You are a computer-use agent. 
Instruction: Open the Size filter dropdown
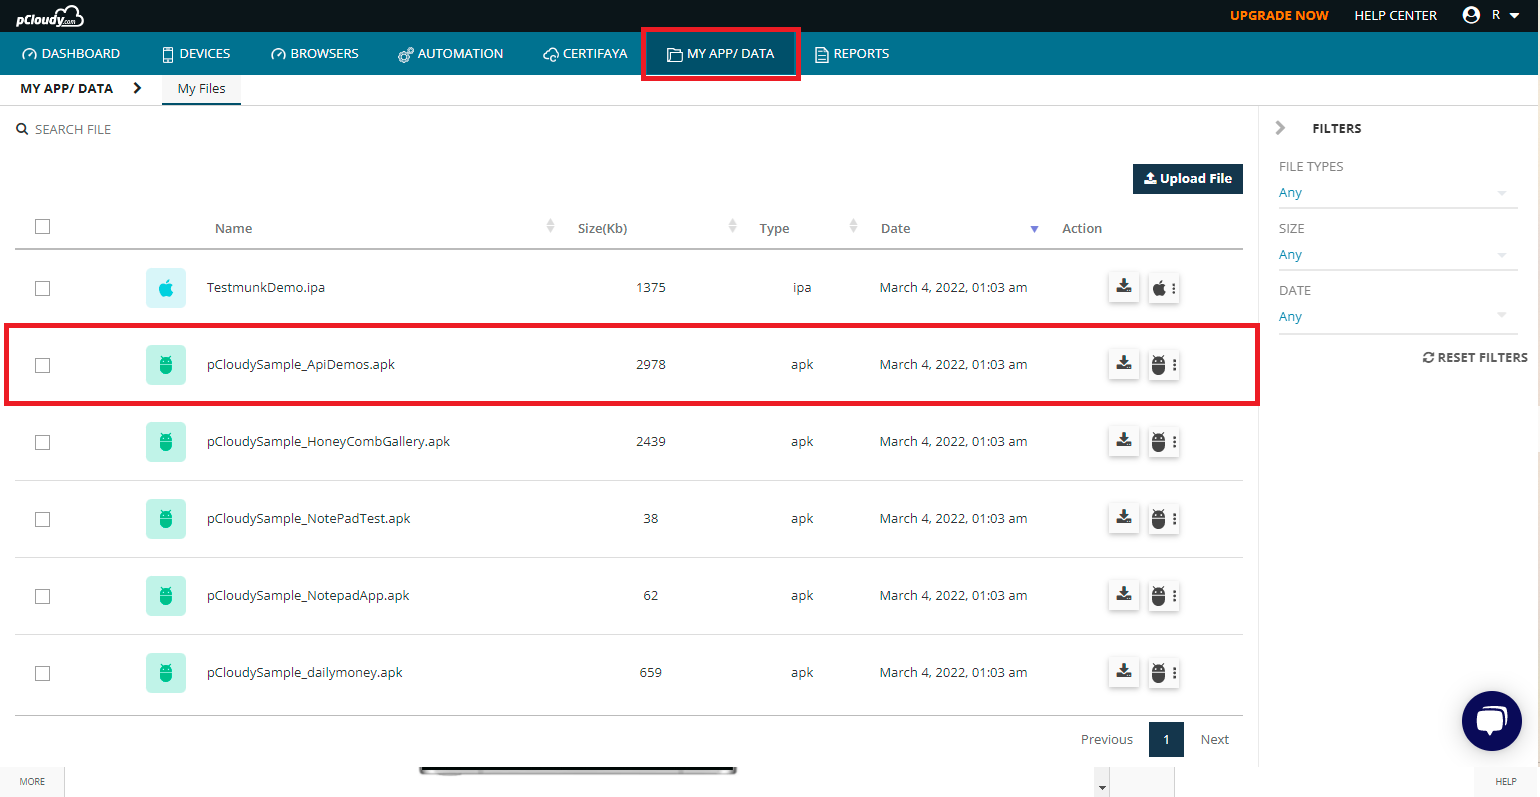point(1398,255)
